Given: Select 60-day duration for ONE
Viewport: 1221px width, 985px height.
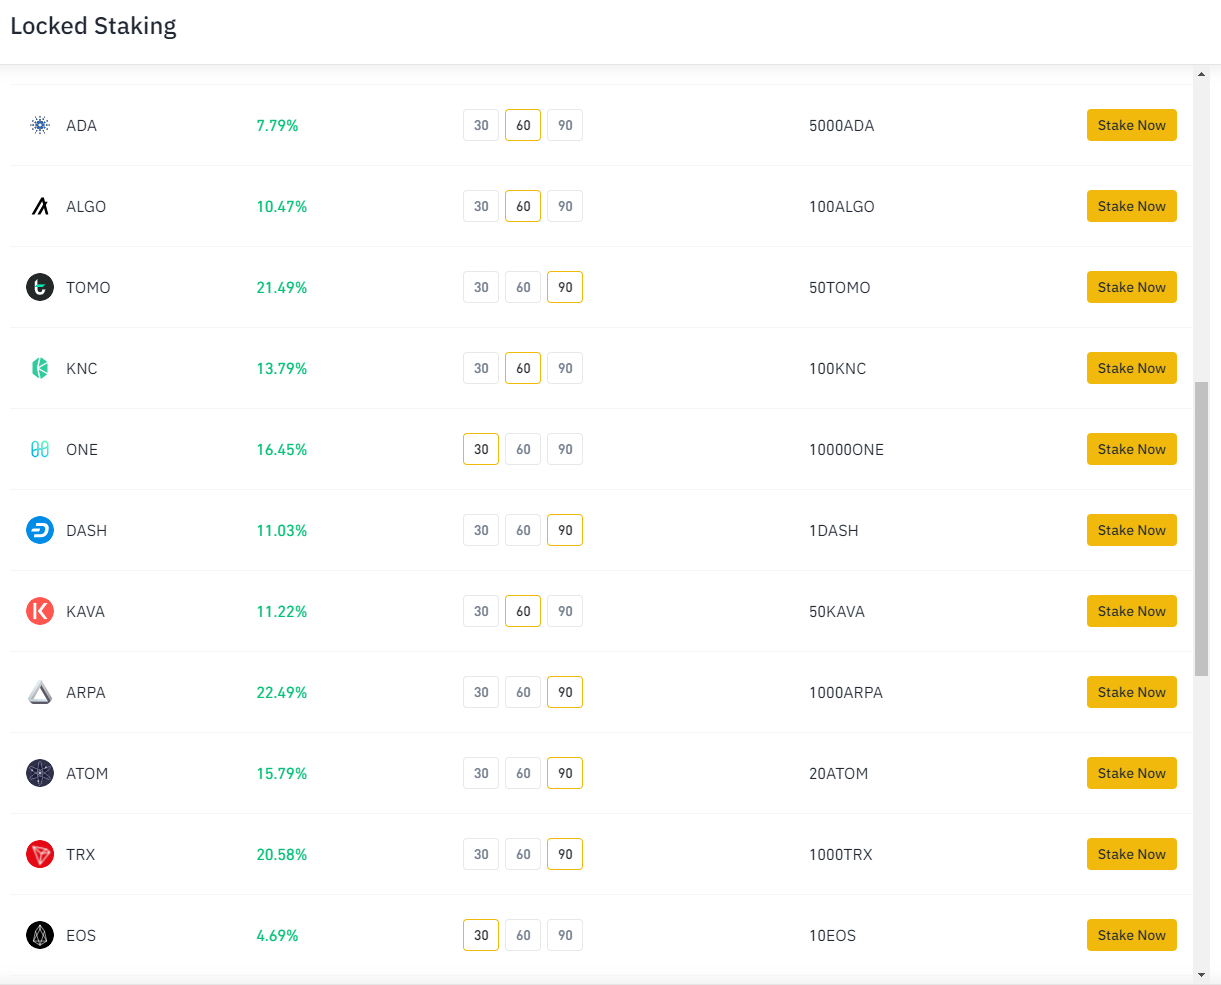Looking at the screenshot, I should pyautogui.click(x=523, y=449).
